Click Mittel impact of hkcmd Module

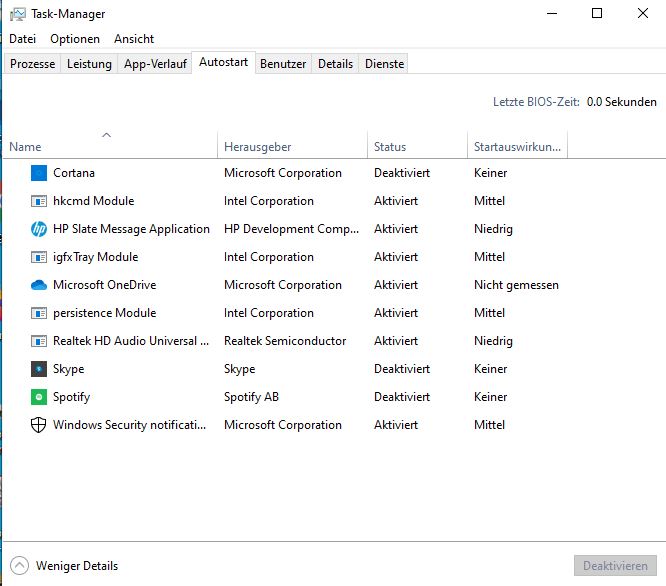pyautogui.click(x=489, y=201)
